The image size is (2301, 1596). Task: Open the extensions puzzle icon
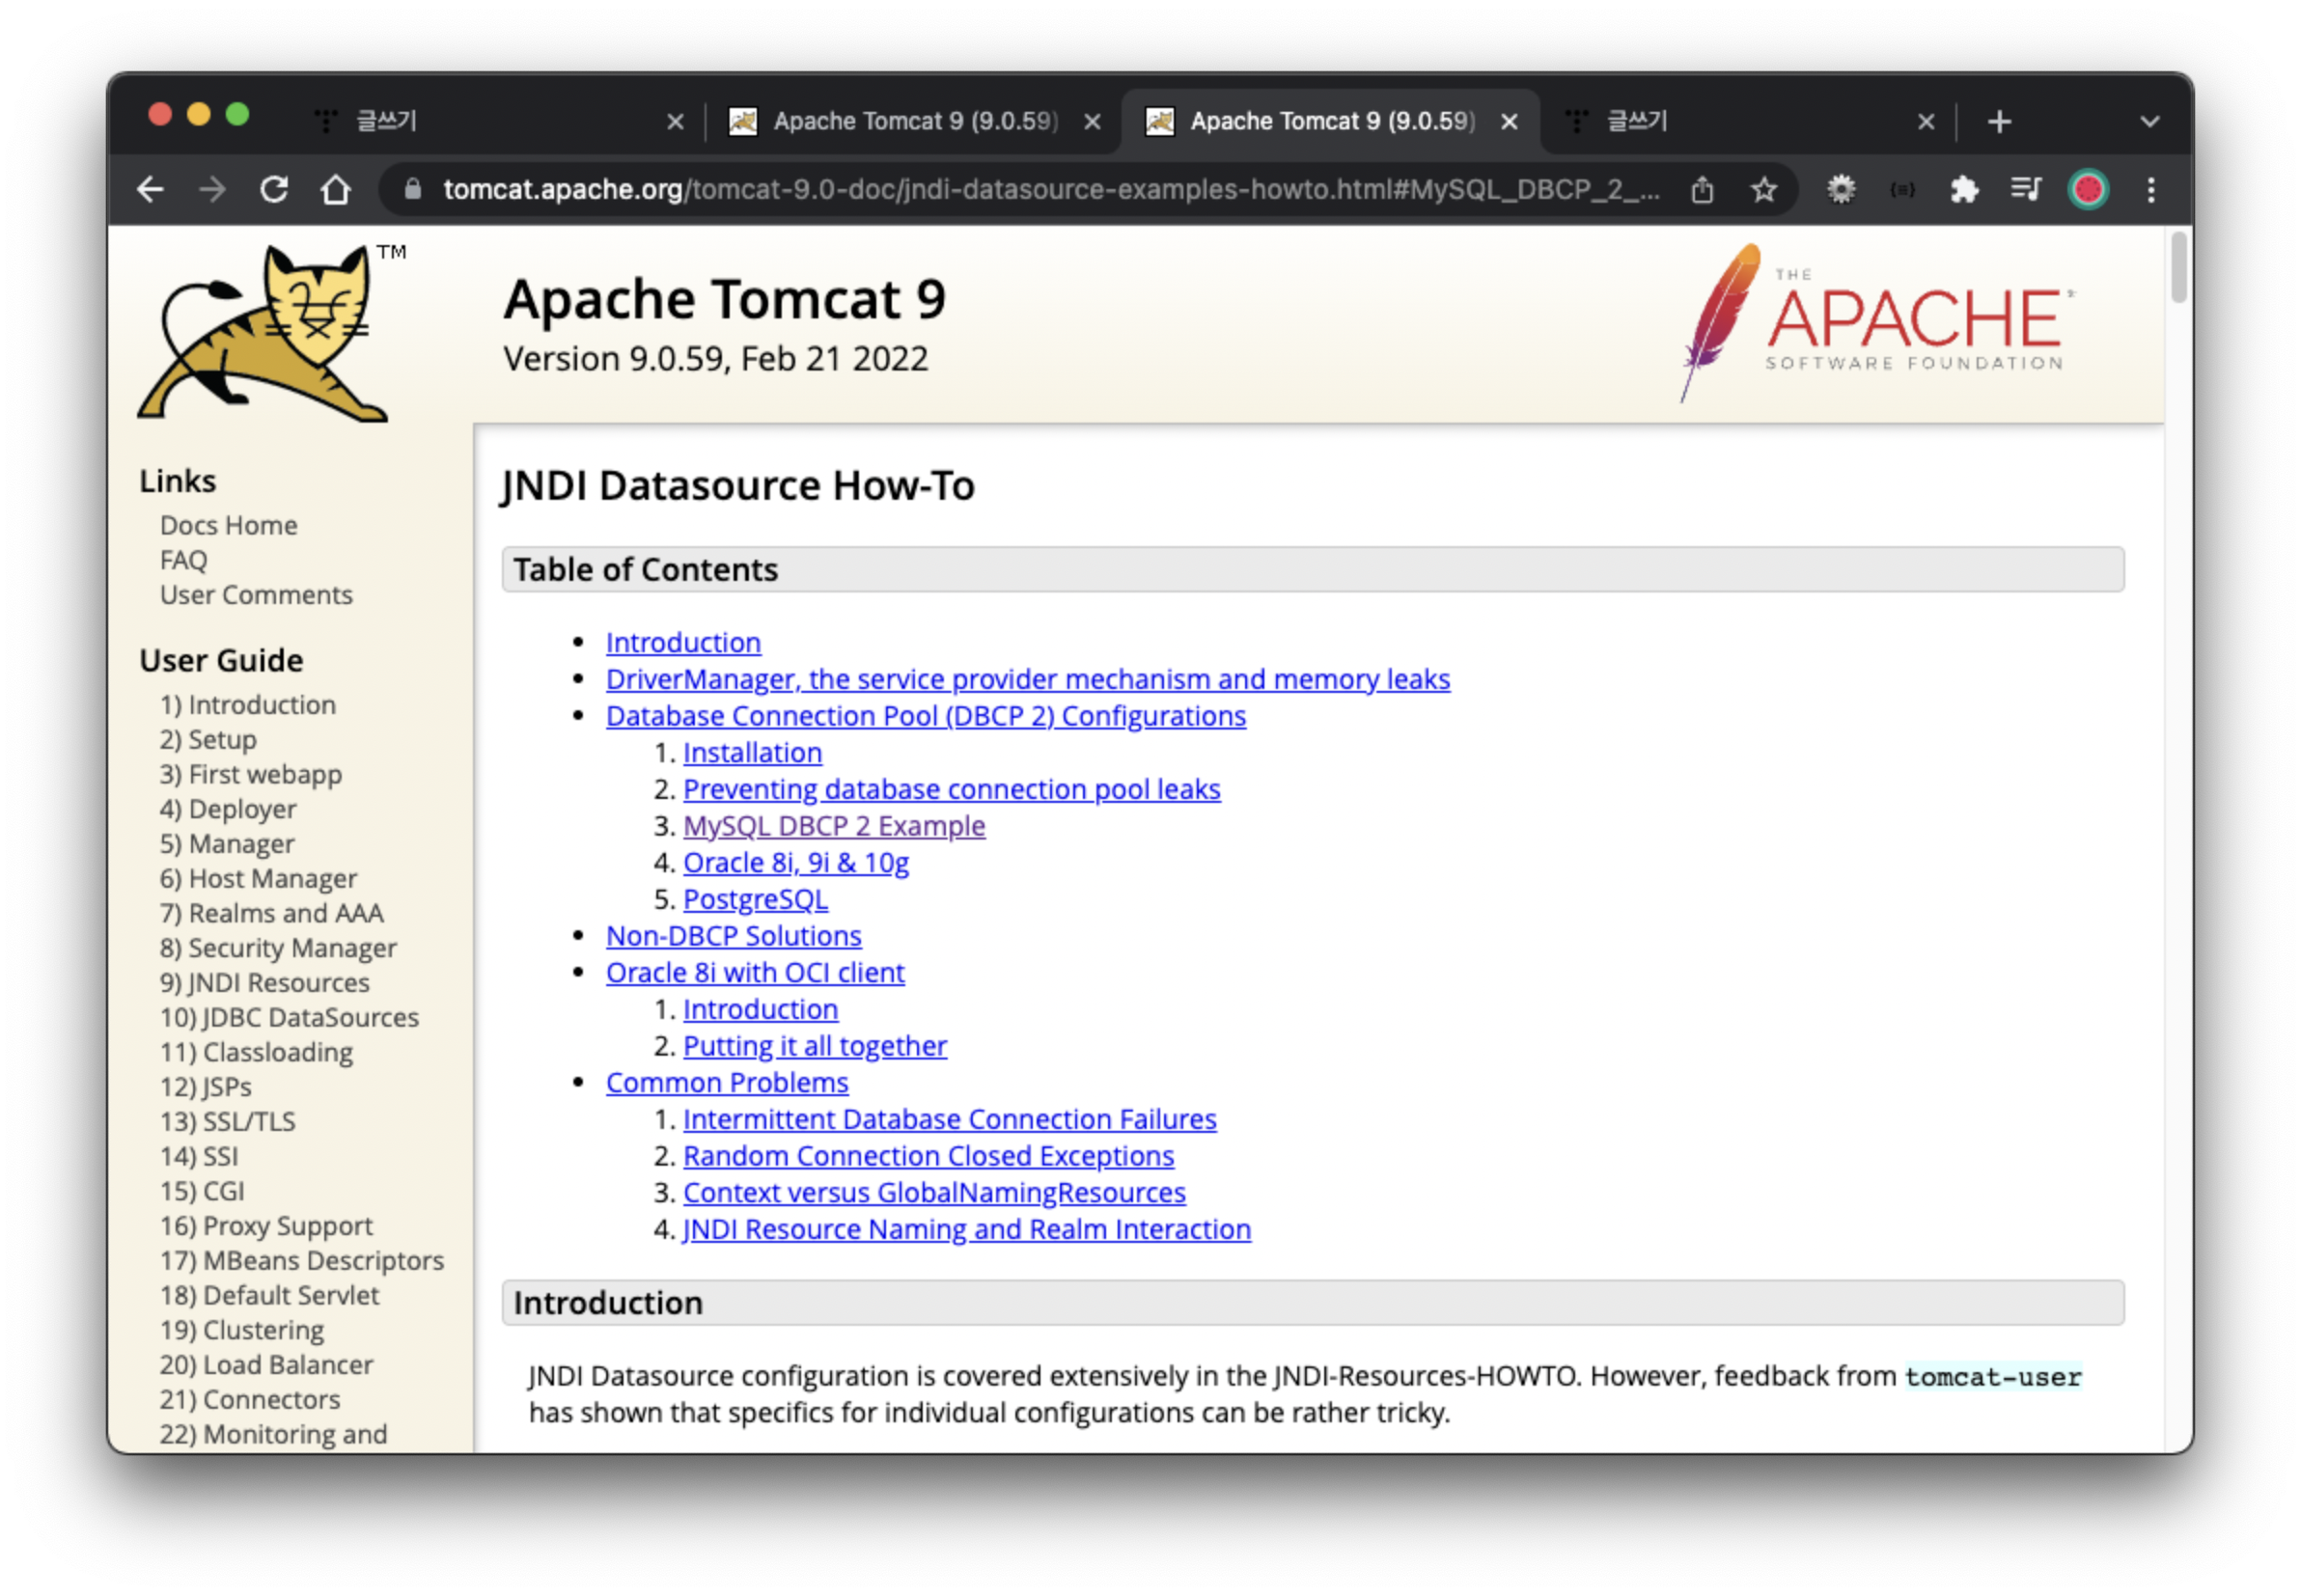click(1964, 189)
